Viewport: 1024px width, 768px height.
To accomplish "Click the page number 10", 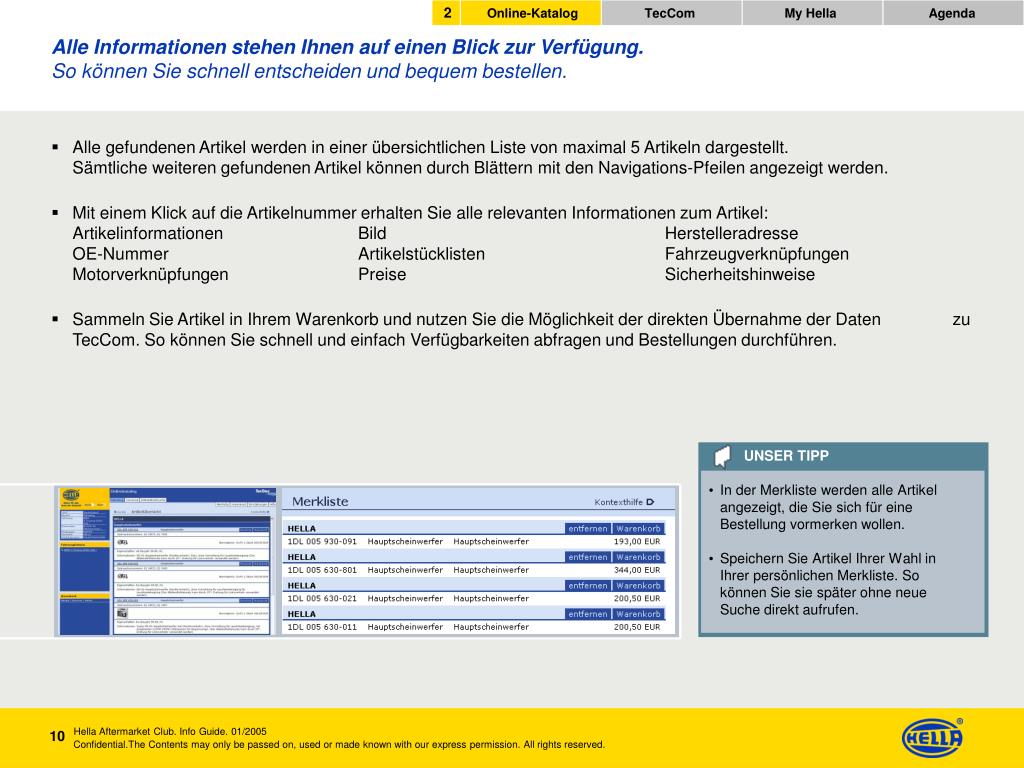I will pos(57,737).
